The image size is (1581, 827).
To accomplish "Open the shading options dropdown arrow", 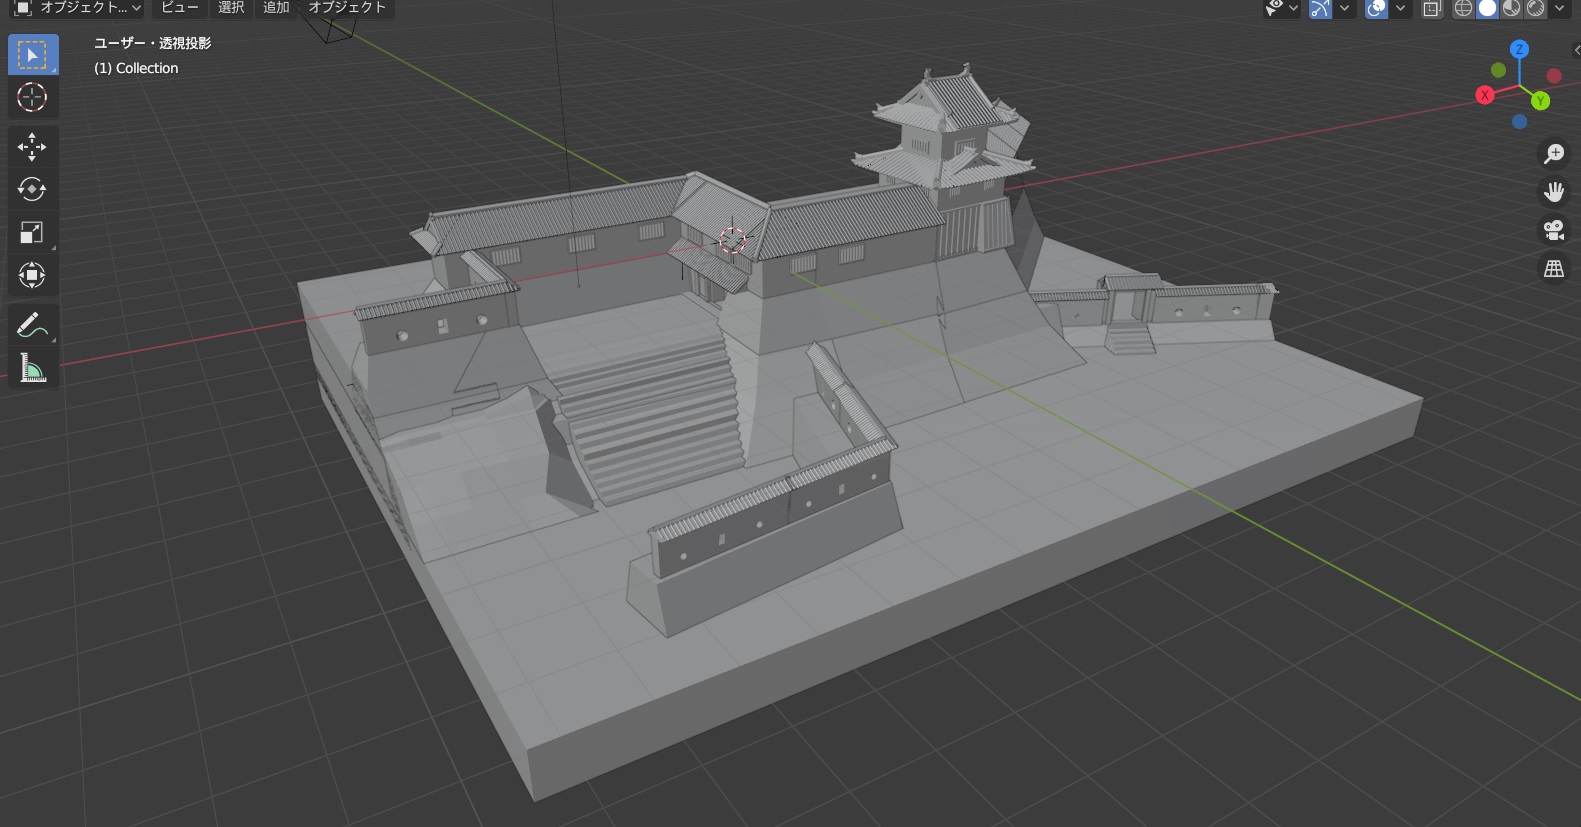I will coord(1559,9).
